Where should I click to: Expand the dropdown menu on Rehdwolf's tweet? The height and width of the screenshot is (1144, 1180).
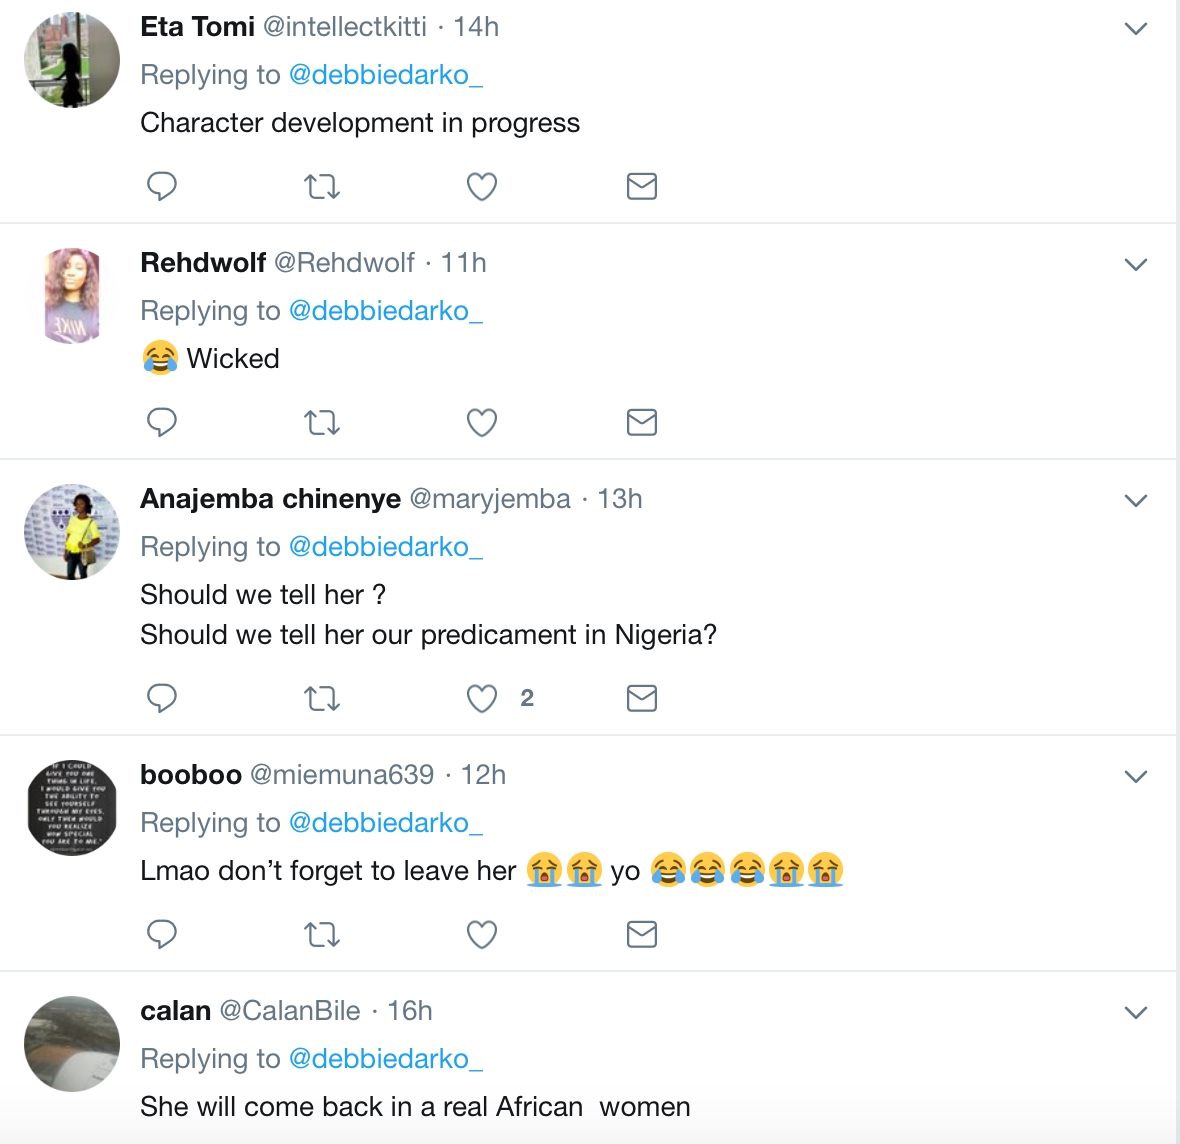[x=1135, y=264]
